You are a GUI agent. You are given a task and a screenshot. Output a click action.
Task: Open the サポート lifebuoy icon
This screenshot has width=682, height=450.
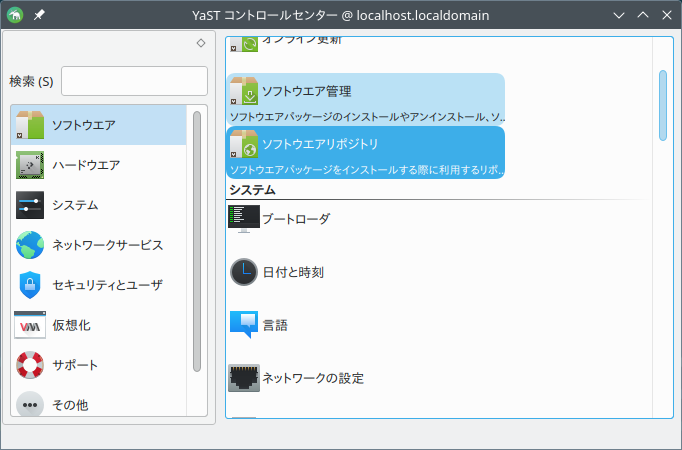(30, 365)
